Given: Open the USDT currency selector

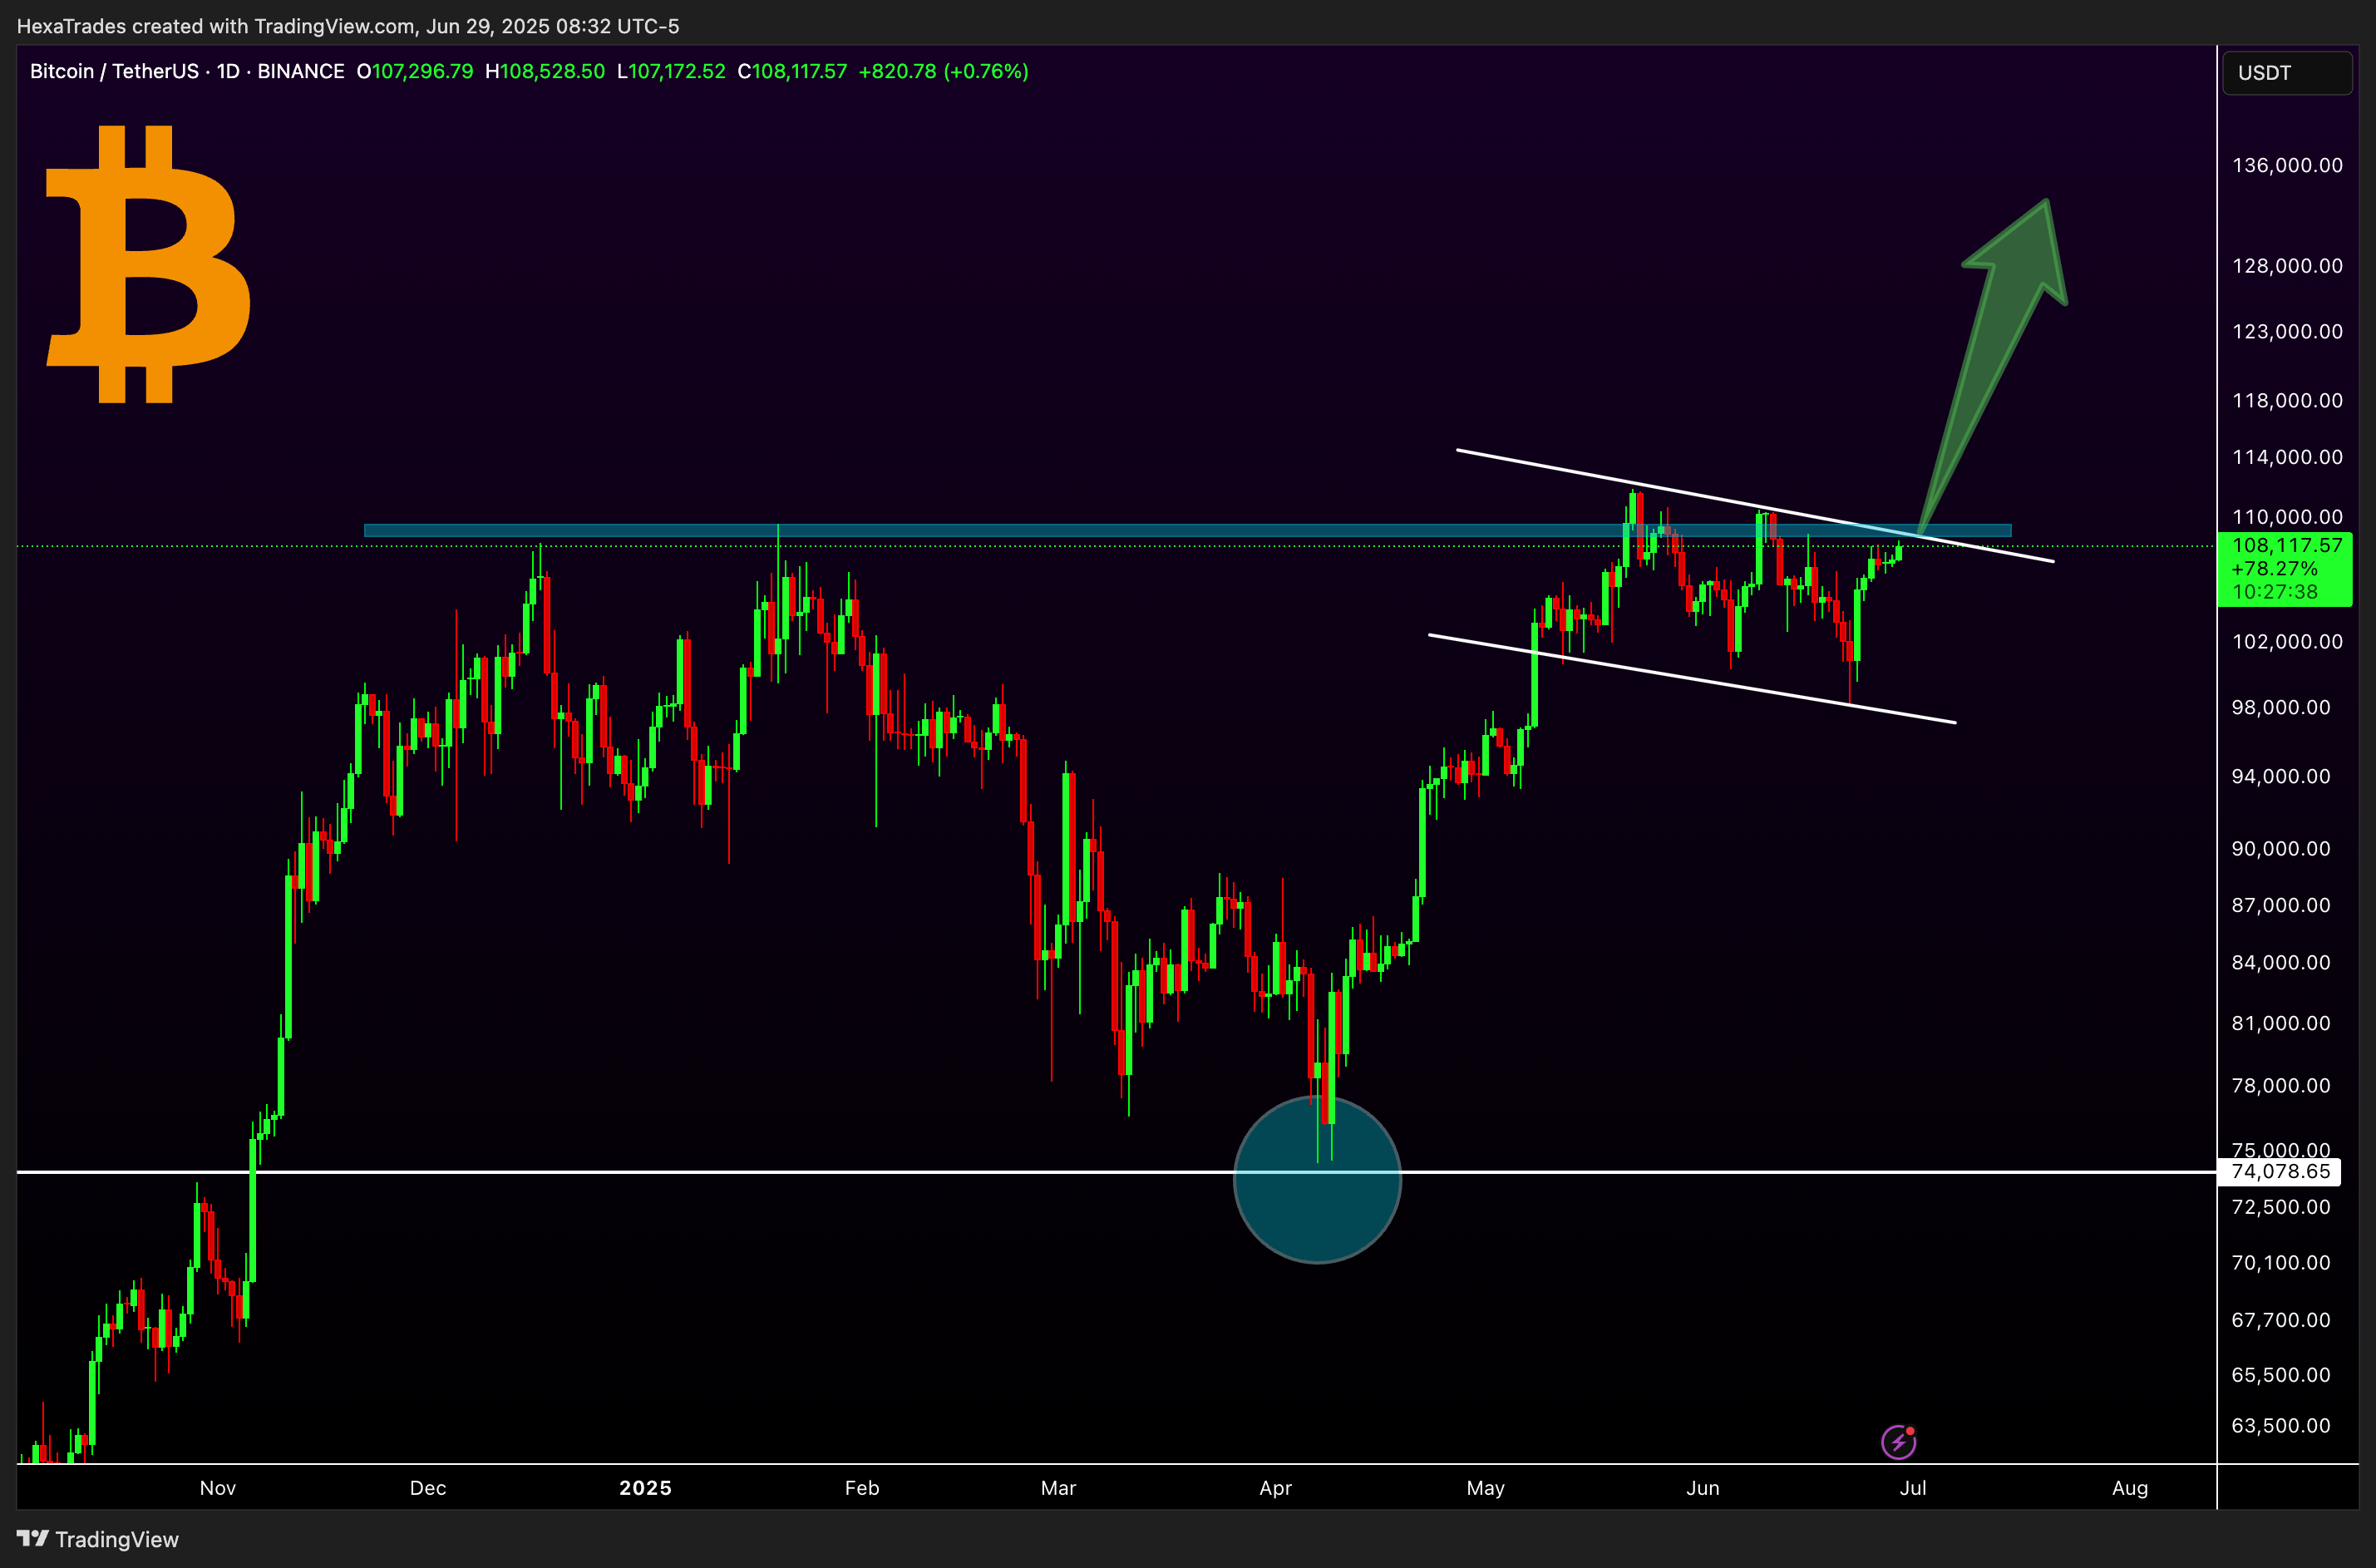Looking at the screenshot, I should click(x=2287, y=73).
